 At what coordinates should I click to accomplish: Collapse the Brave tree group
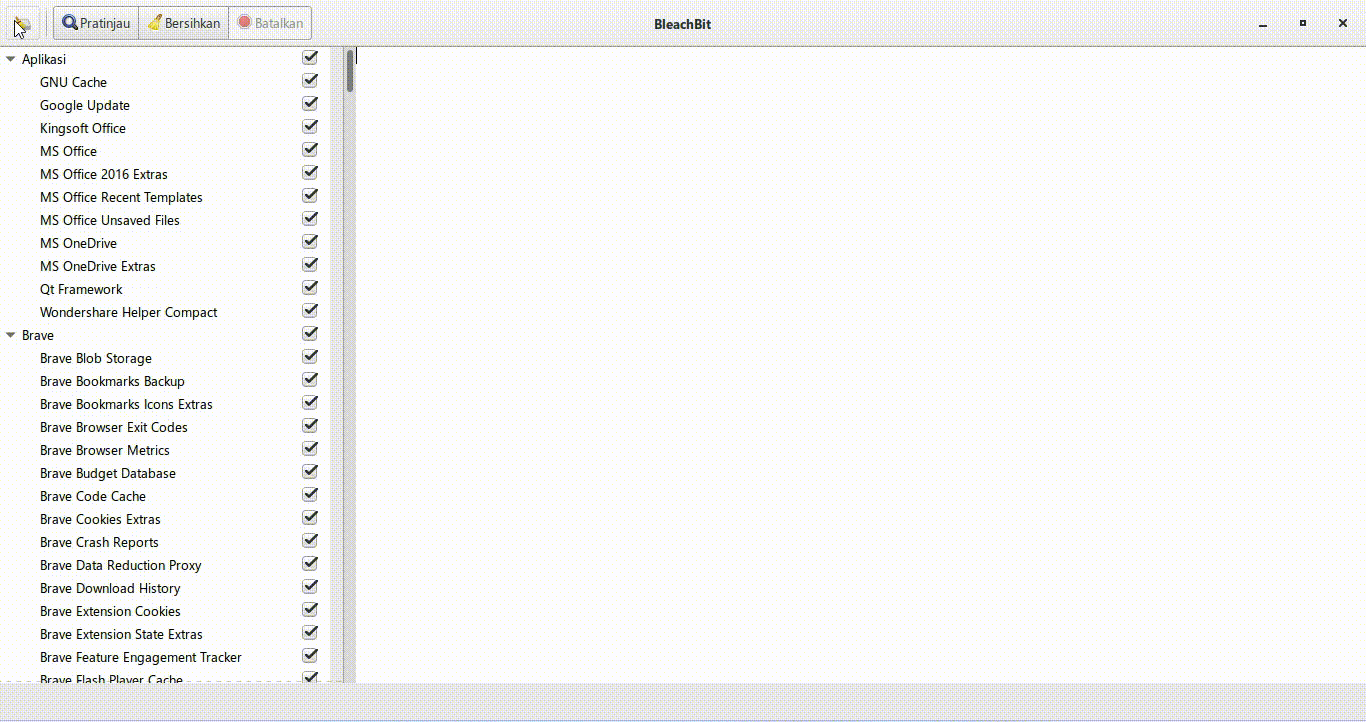click(x=11, y=335)
